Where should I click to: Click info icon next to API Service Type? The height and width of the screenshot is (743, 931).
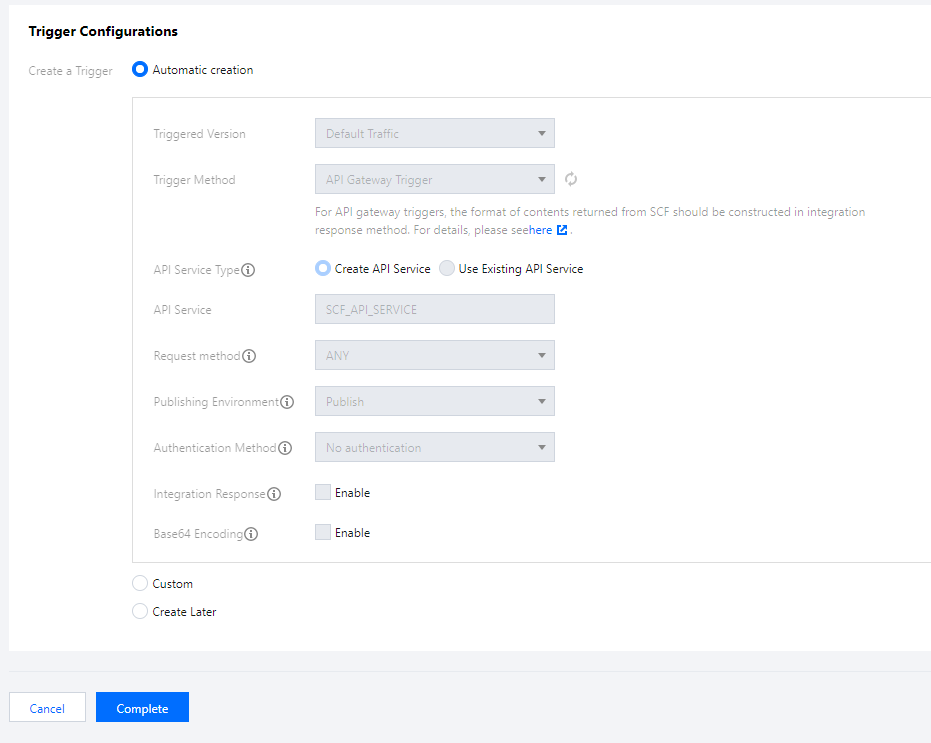[248, 270]
